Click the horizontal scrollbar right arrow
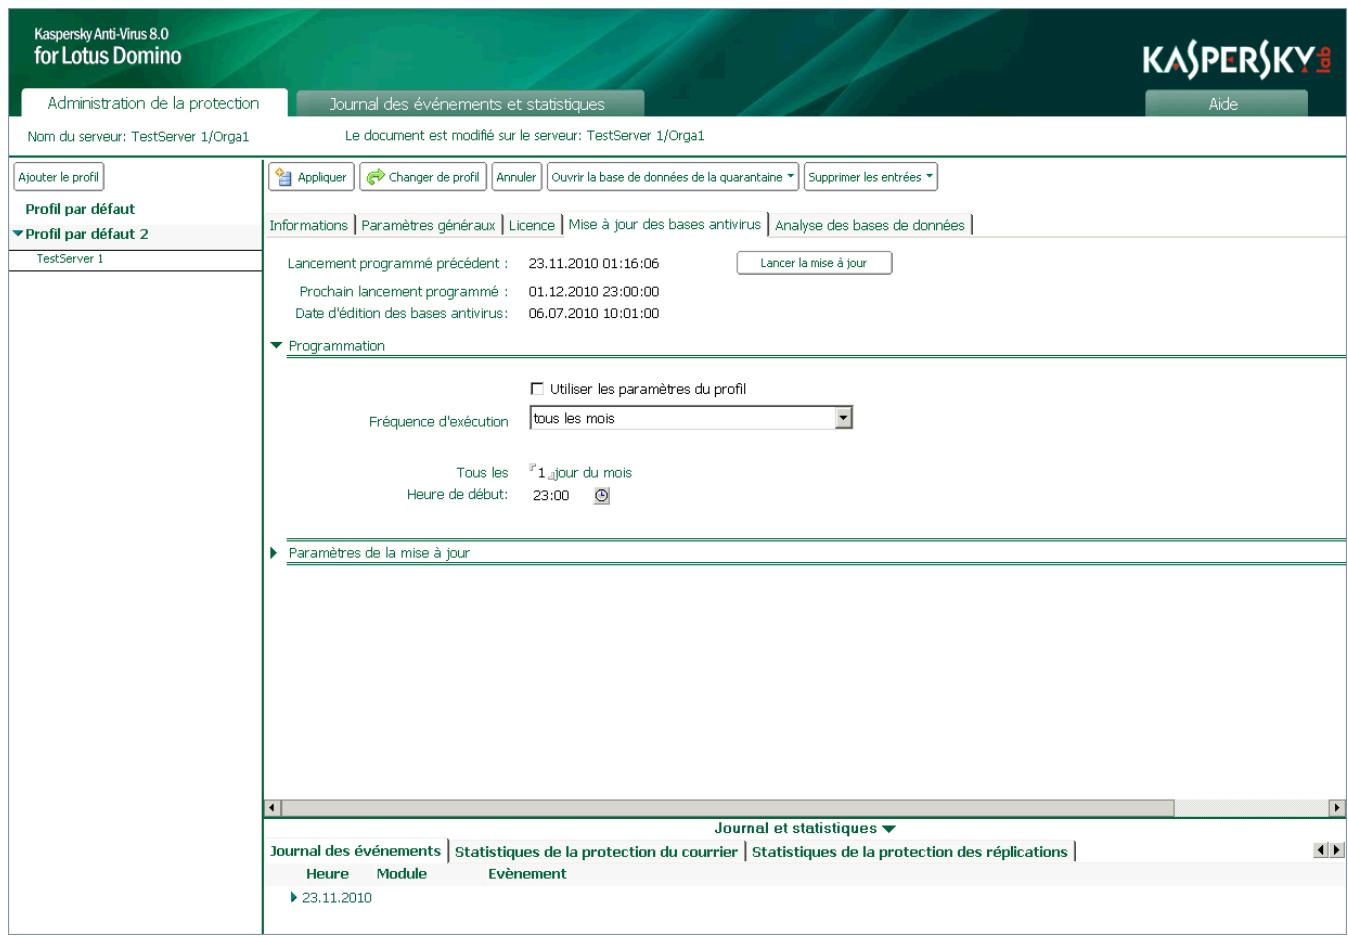The width and height of the screenshot is (1348, 937). point(1337,808)
